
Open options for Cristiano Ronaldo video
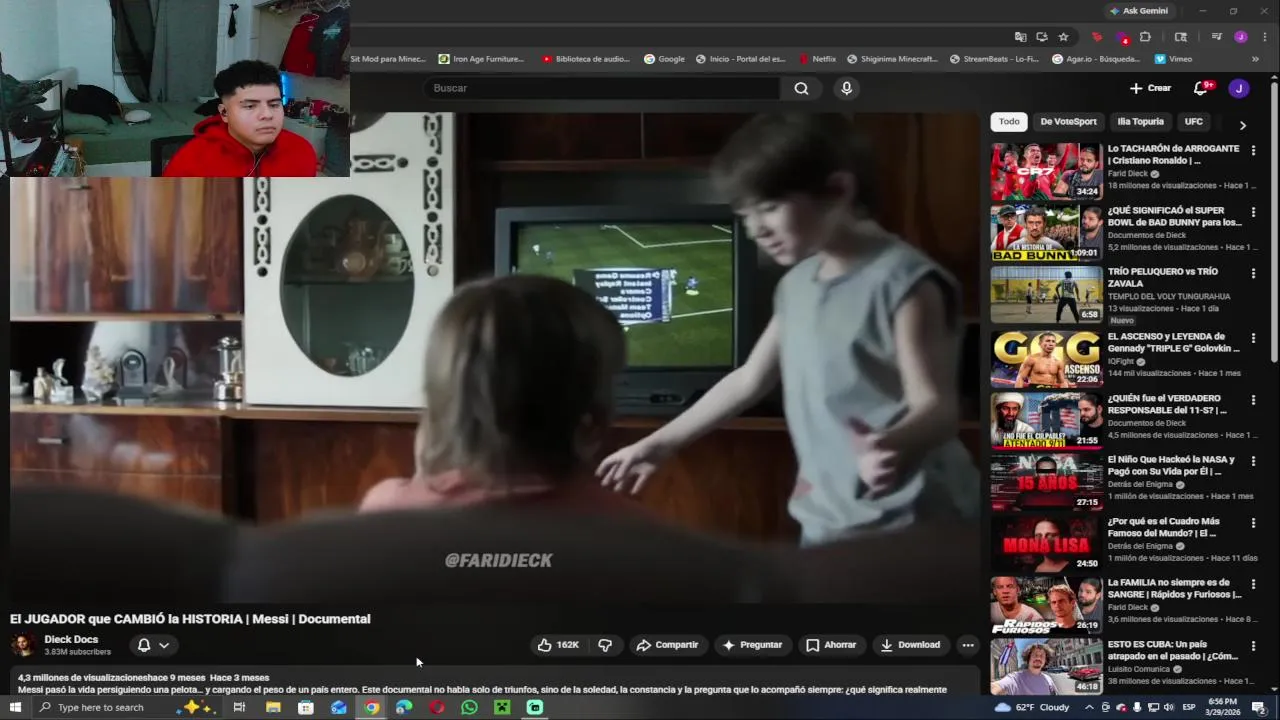[x=1253, y=151]
